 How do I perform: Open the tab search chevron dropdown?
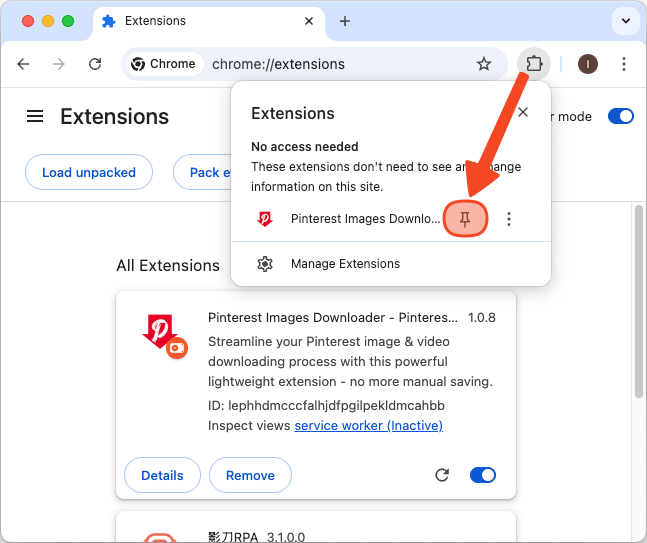(626, 21)
